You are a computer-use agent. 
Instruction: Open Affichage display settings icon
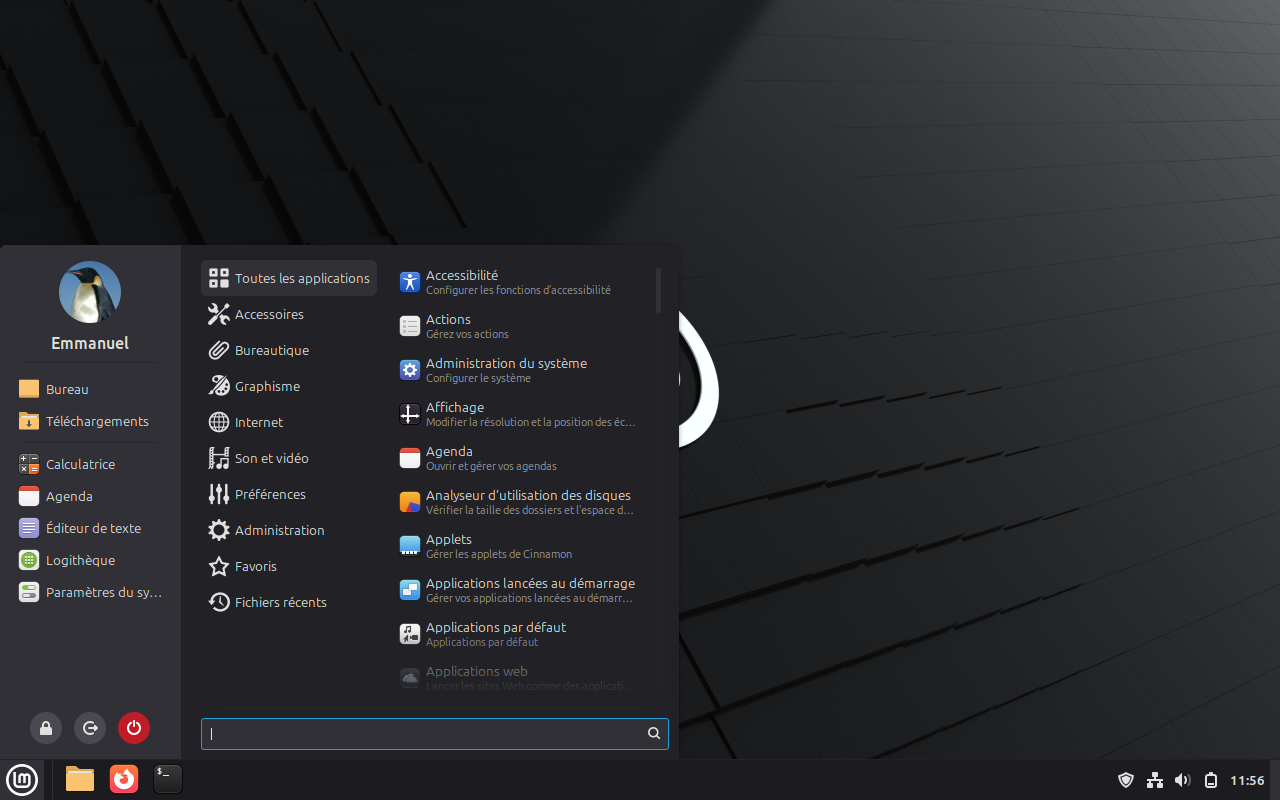point(410,414)
